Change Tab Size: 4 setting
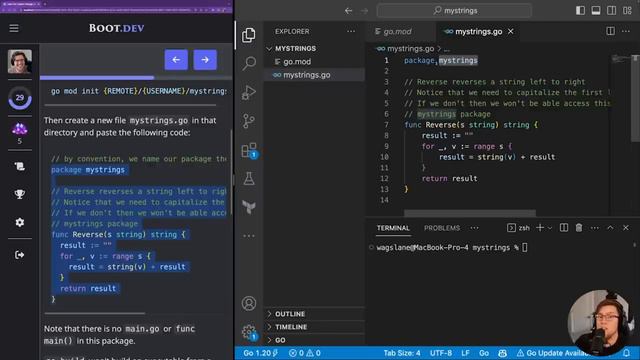Image resolution: width=640 pixels, height=360 pixels. click(402, 353)
